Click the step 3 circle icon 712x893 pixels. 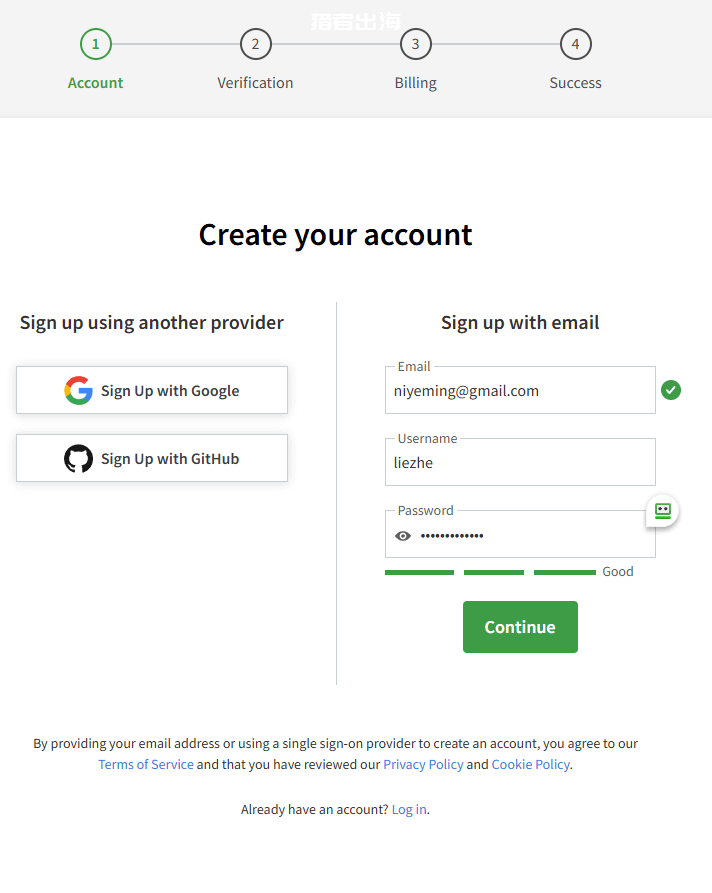coord(416,44)
